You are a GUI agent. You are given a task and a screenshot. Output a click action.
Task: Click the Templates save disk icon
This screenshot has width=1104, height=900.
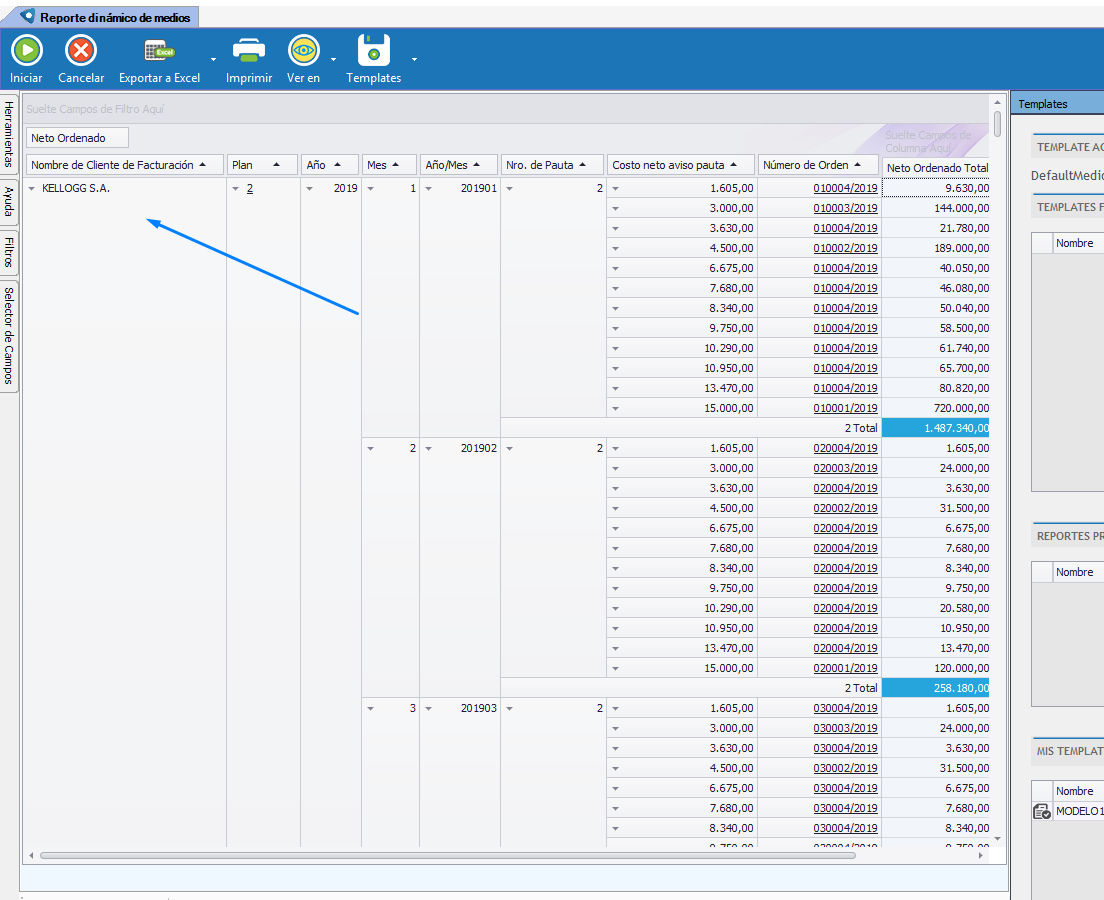(374, 50)
